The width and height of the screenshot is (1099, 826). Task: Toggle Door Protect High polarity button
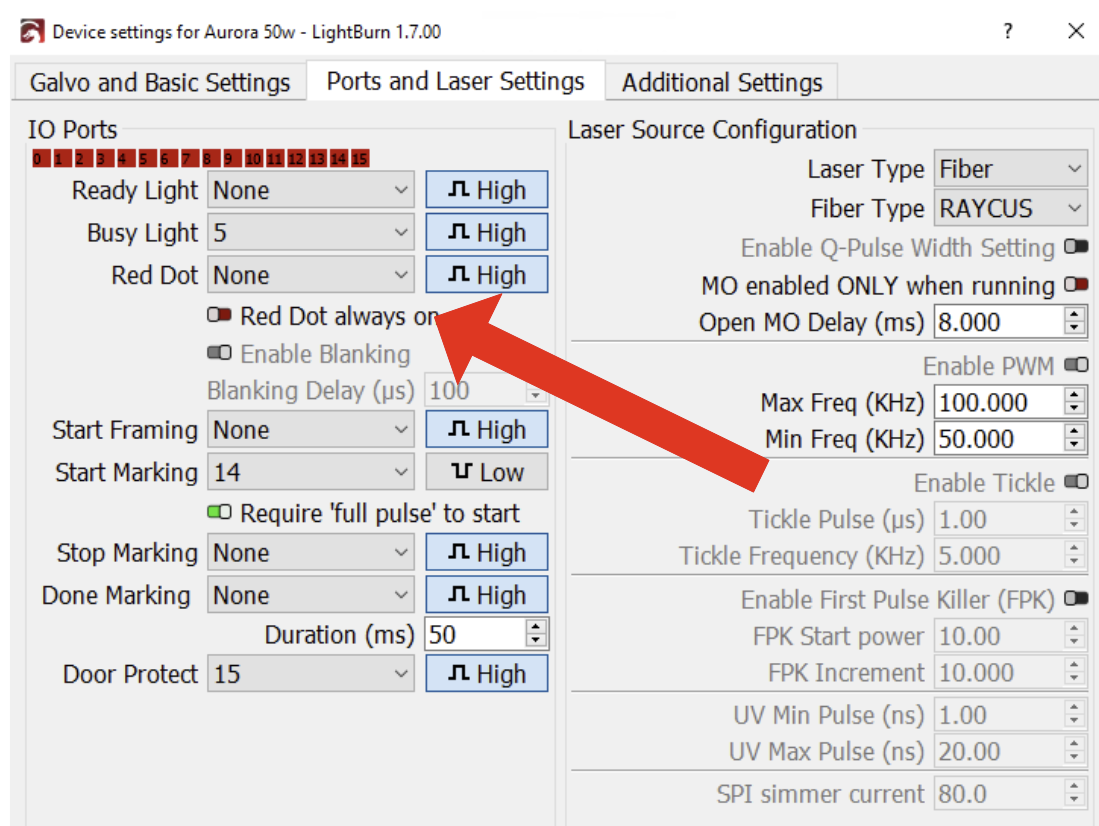tap(486, 674)
